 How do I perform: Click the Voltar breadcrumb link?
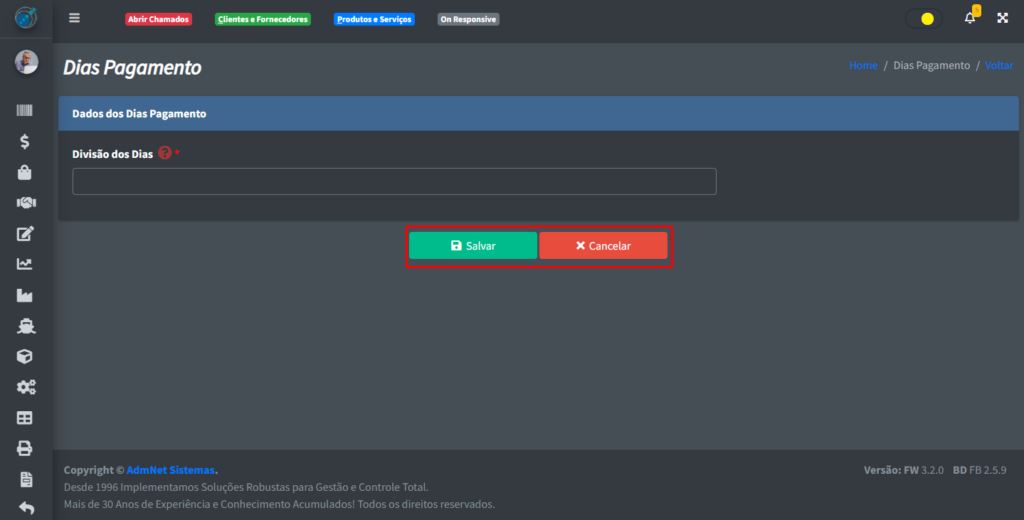point(998,65)
